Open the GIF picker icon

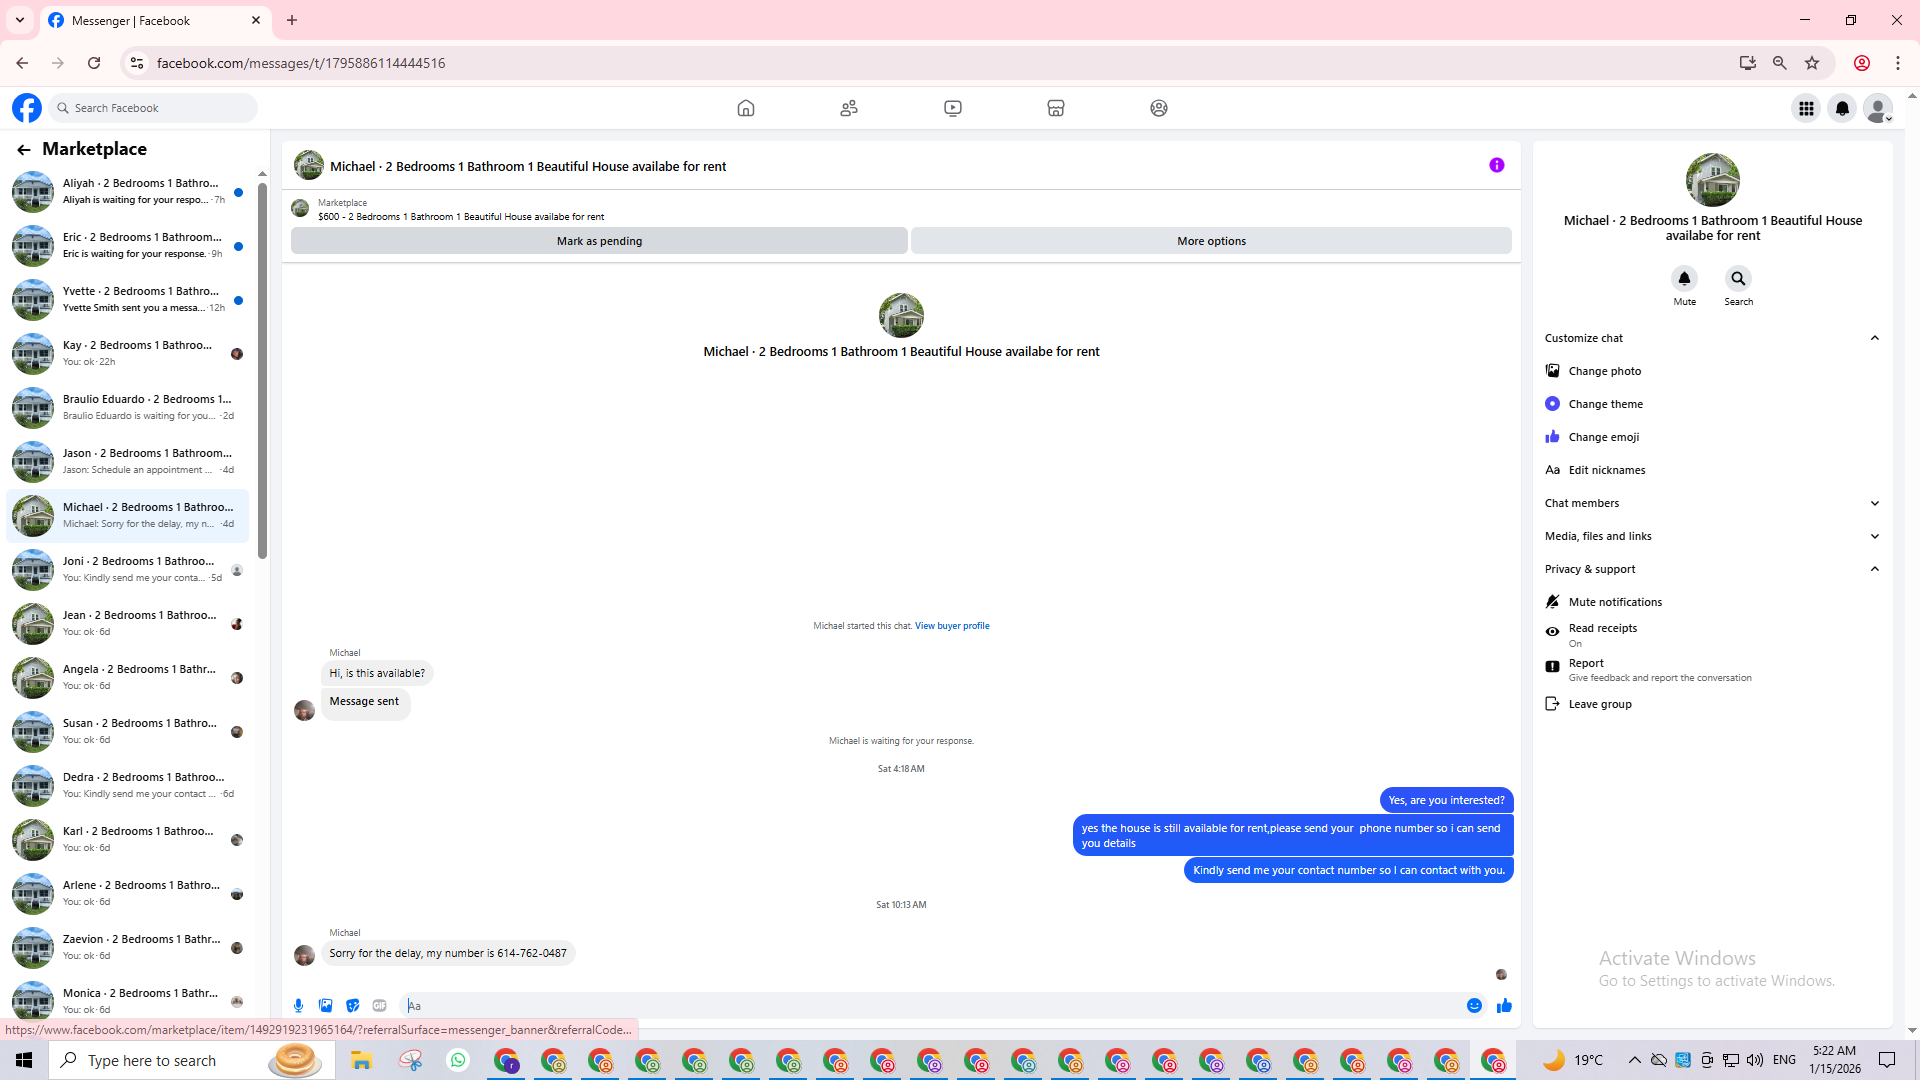tap(379, 1006)
